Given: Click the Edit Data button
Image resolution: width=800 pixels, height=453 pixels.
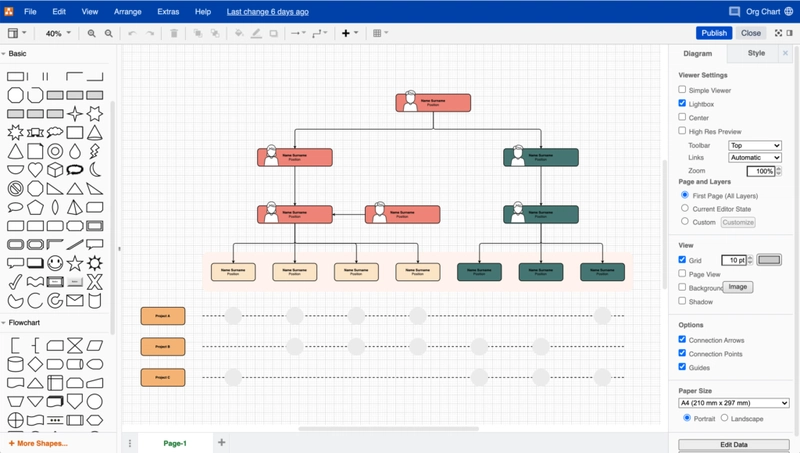Looking at the screenshot, I should (734, 445).
